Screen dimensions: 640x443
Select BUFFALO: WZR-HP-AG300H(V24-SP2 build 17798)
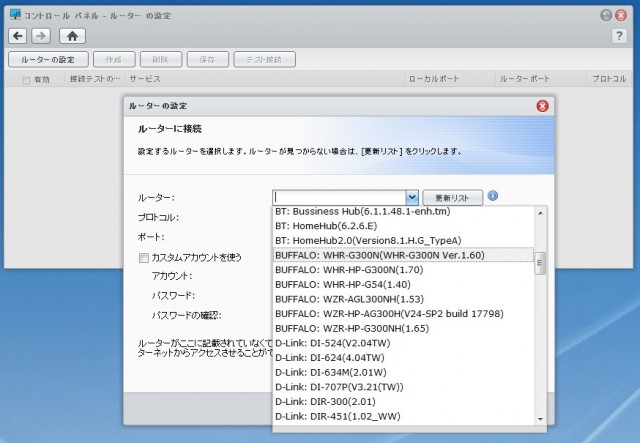403,314
